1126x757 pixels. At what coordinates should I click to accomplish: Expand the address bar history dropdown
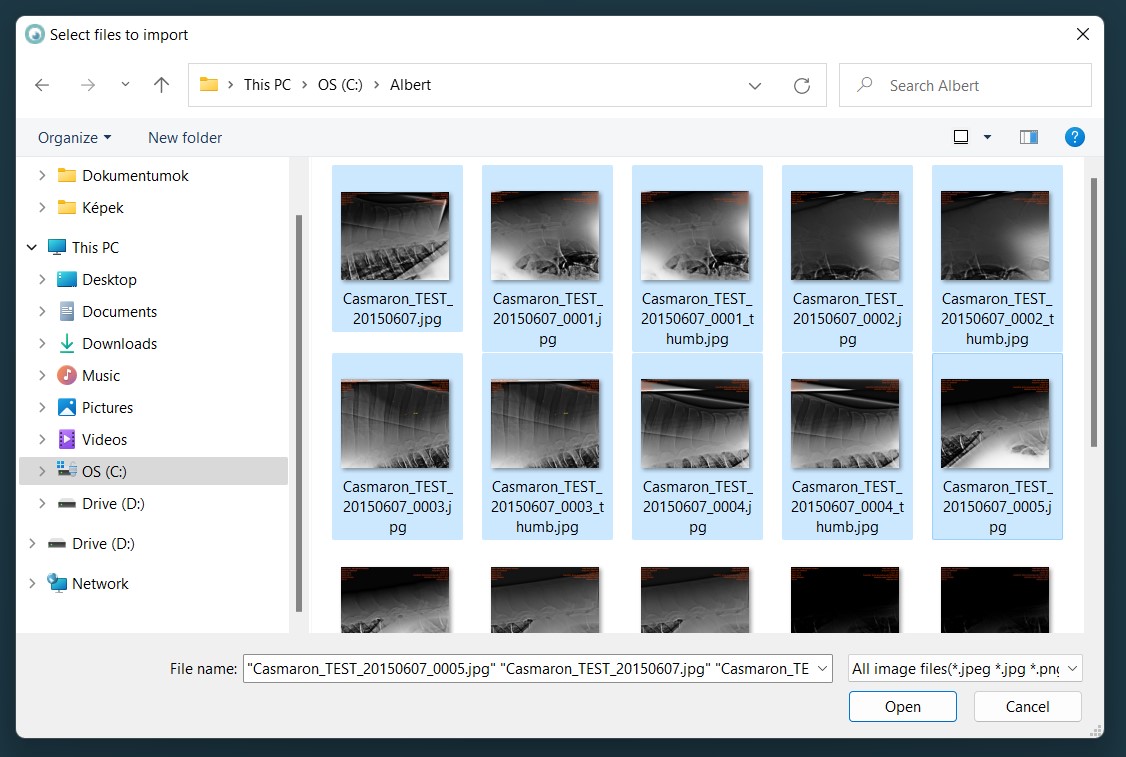click(x=755, y=86)
